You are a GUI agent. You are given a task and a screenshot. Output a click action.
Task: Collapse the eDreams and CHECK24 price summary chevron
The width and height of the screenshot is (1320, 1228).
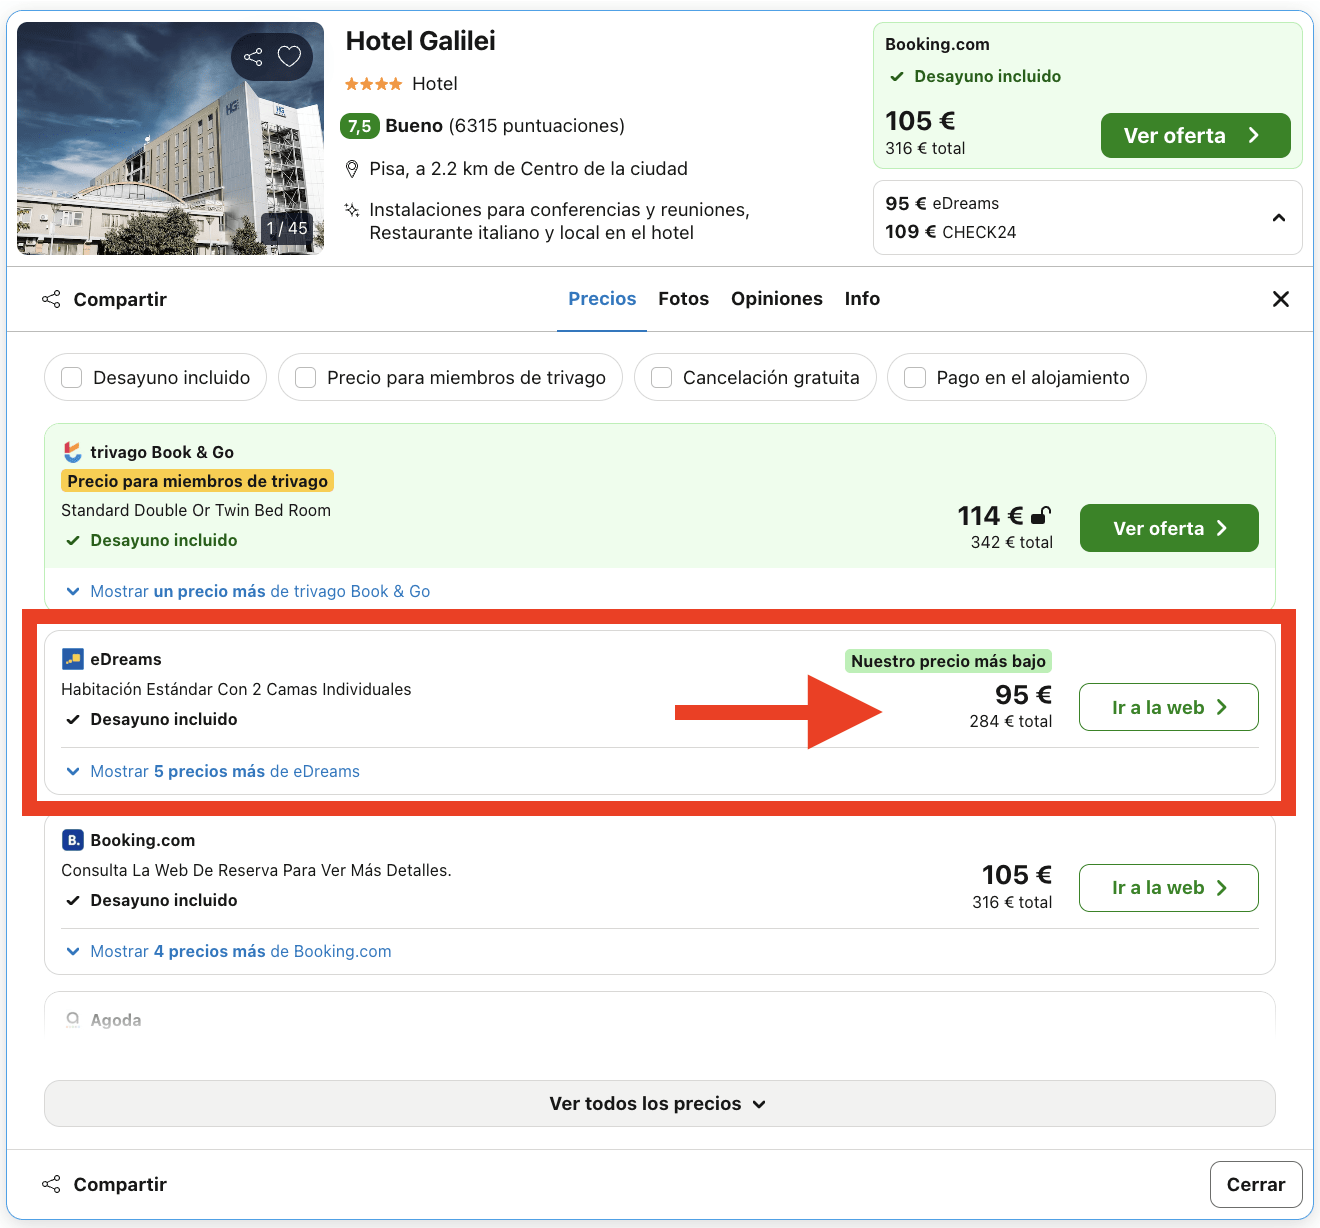(1278, 218)
